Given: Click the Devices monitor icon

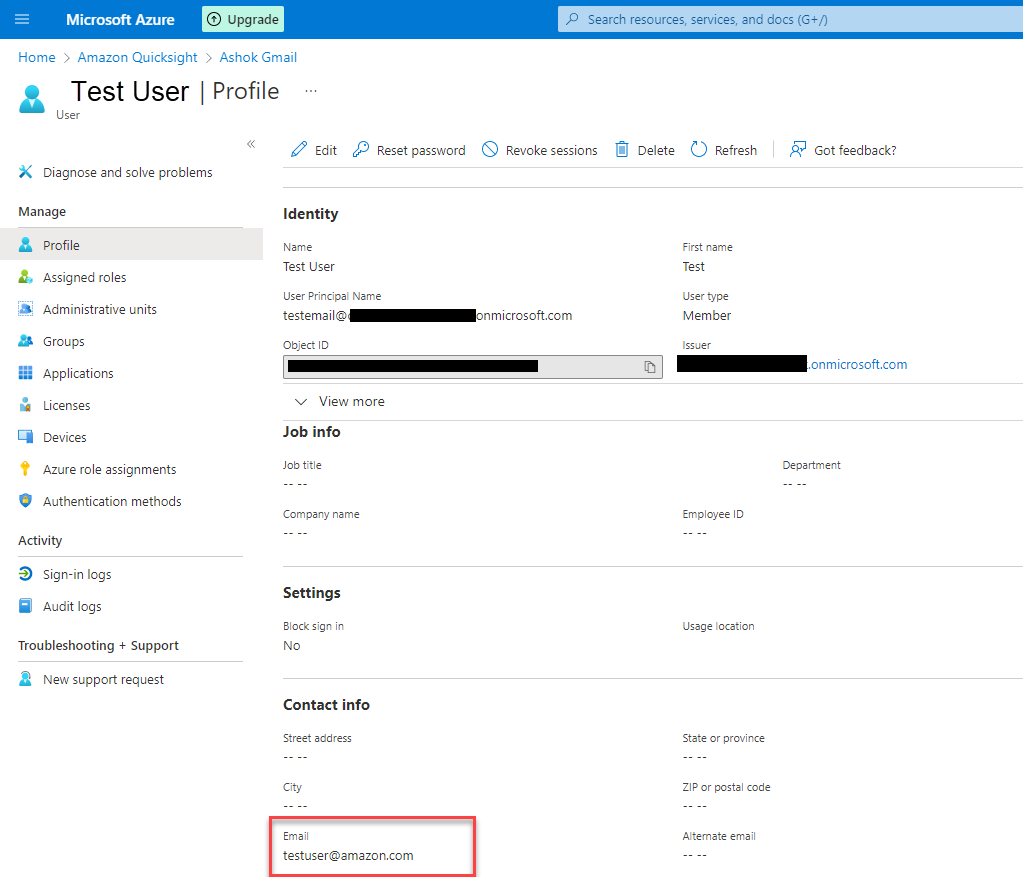Looking at the screenshot, I should (x=25, y=437).
